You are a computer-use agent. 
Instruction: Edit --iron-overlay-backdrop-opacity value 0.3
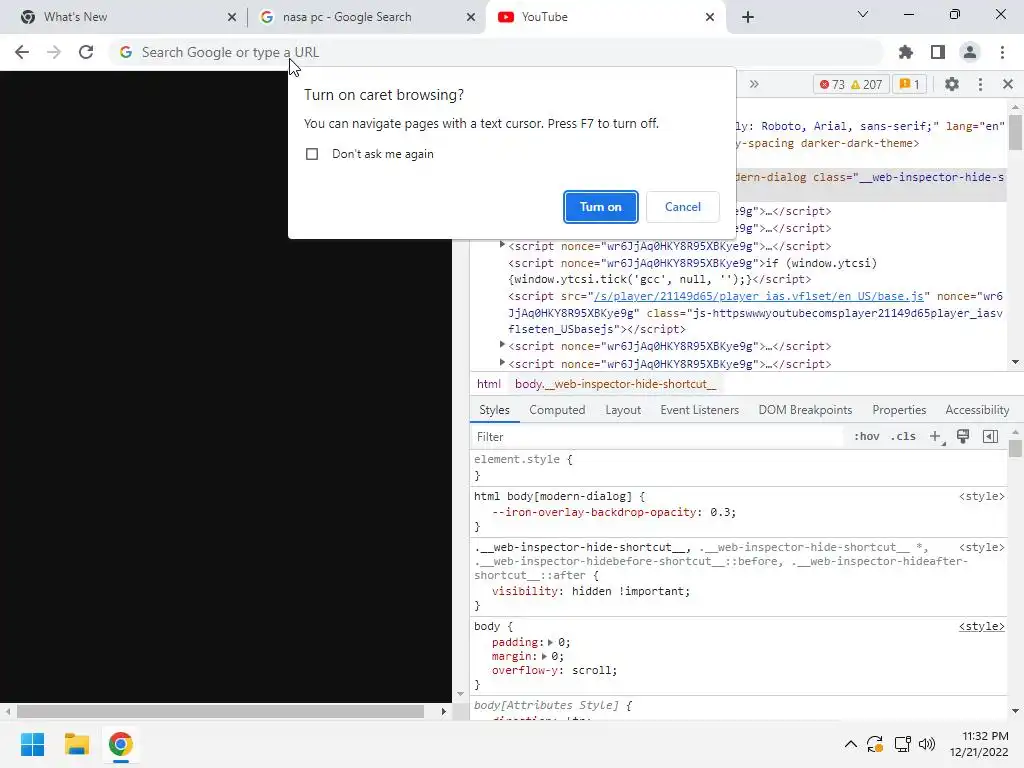(x=720, y=512)
